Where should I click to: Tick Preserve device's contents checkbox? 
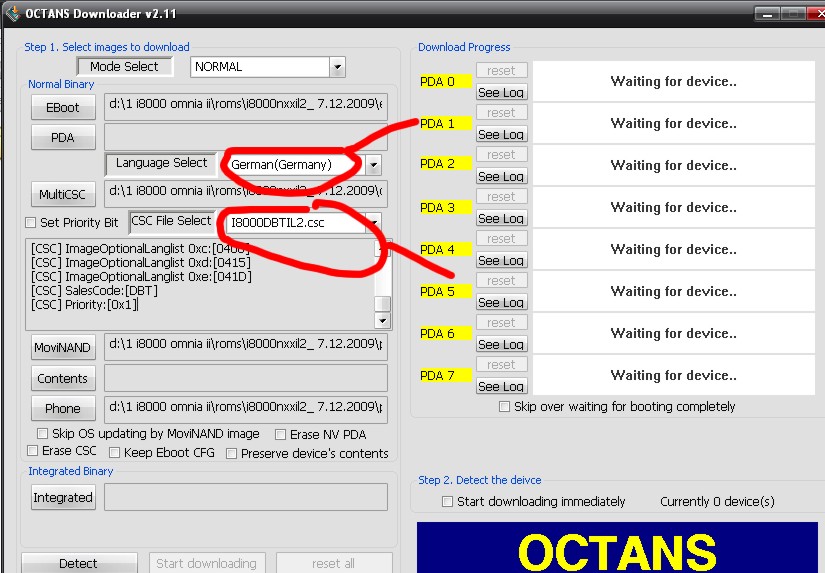(x=231, y=454)
